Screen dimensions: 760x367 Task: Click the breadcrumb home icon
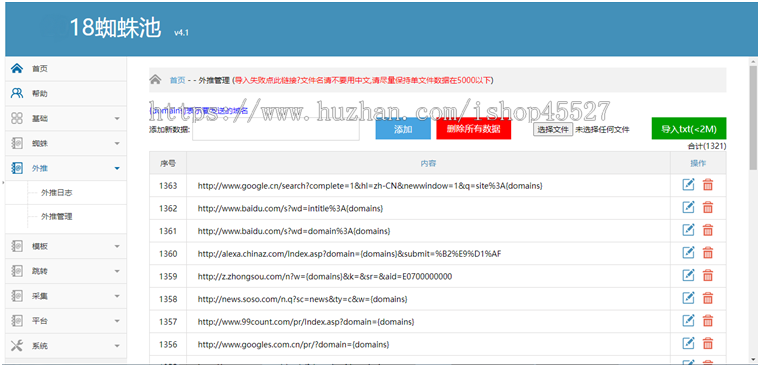(155, 80)
